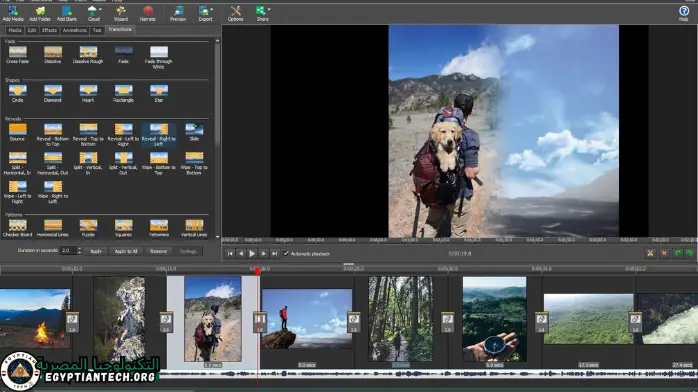Click the Remove transition button

(158, 251)
